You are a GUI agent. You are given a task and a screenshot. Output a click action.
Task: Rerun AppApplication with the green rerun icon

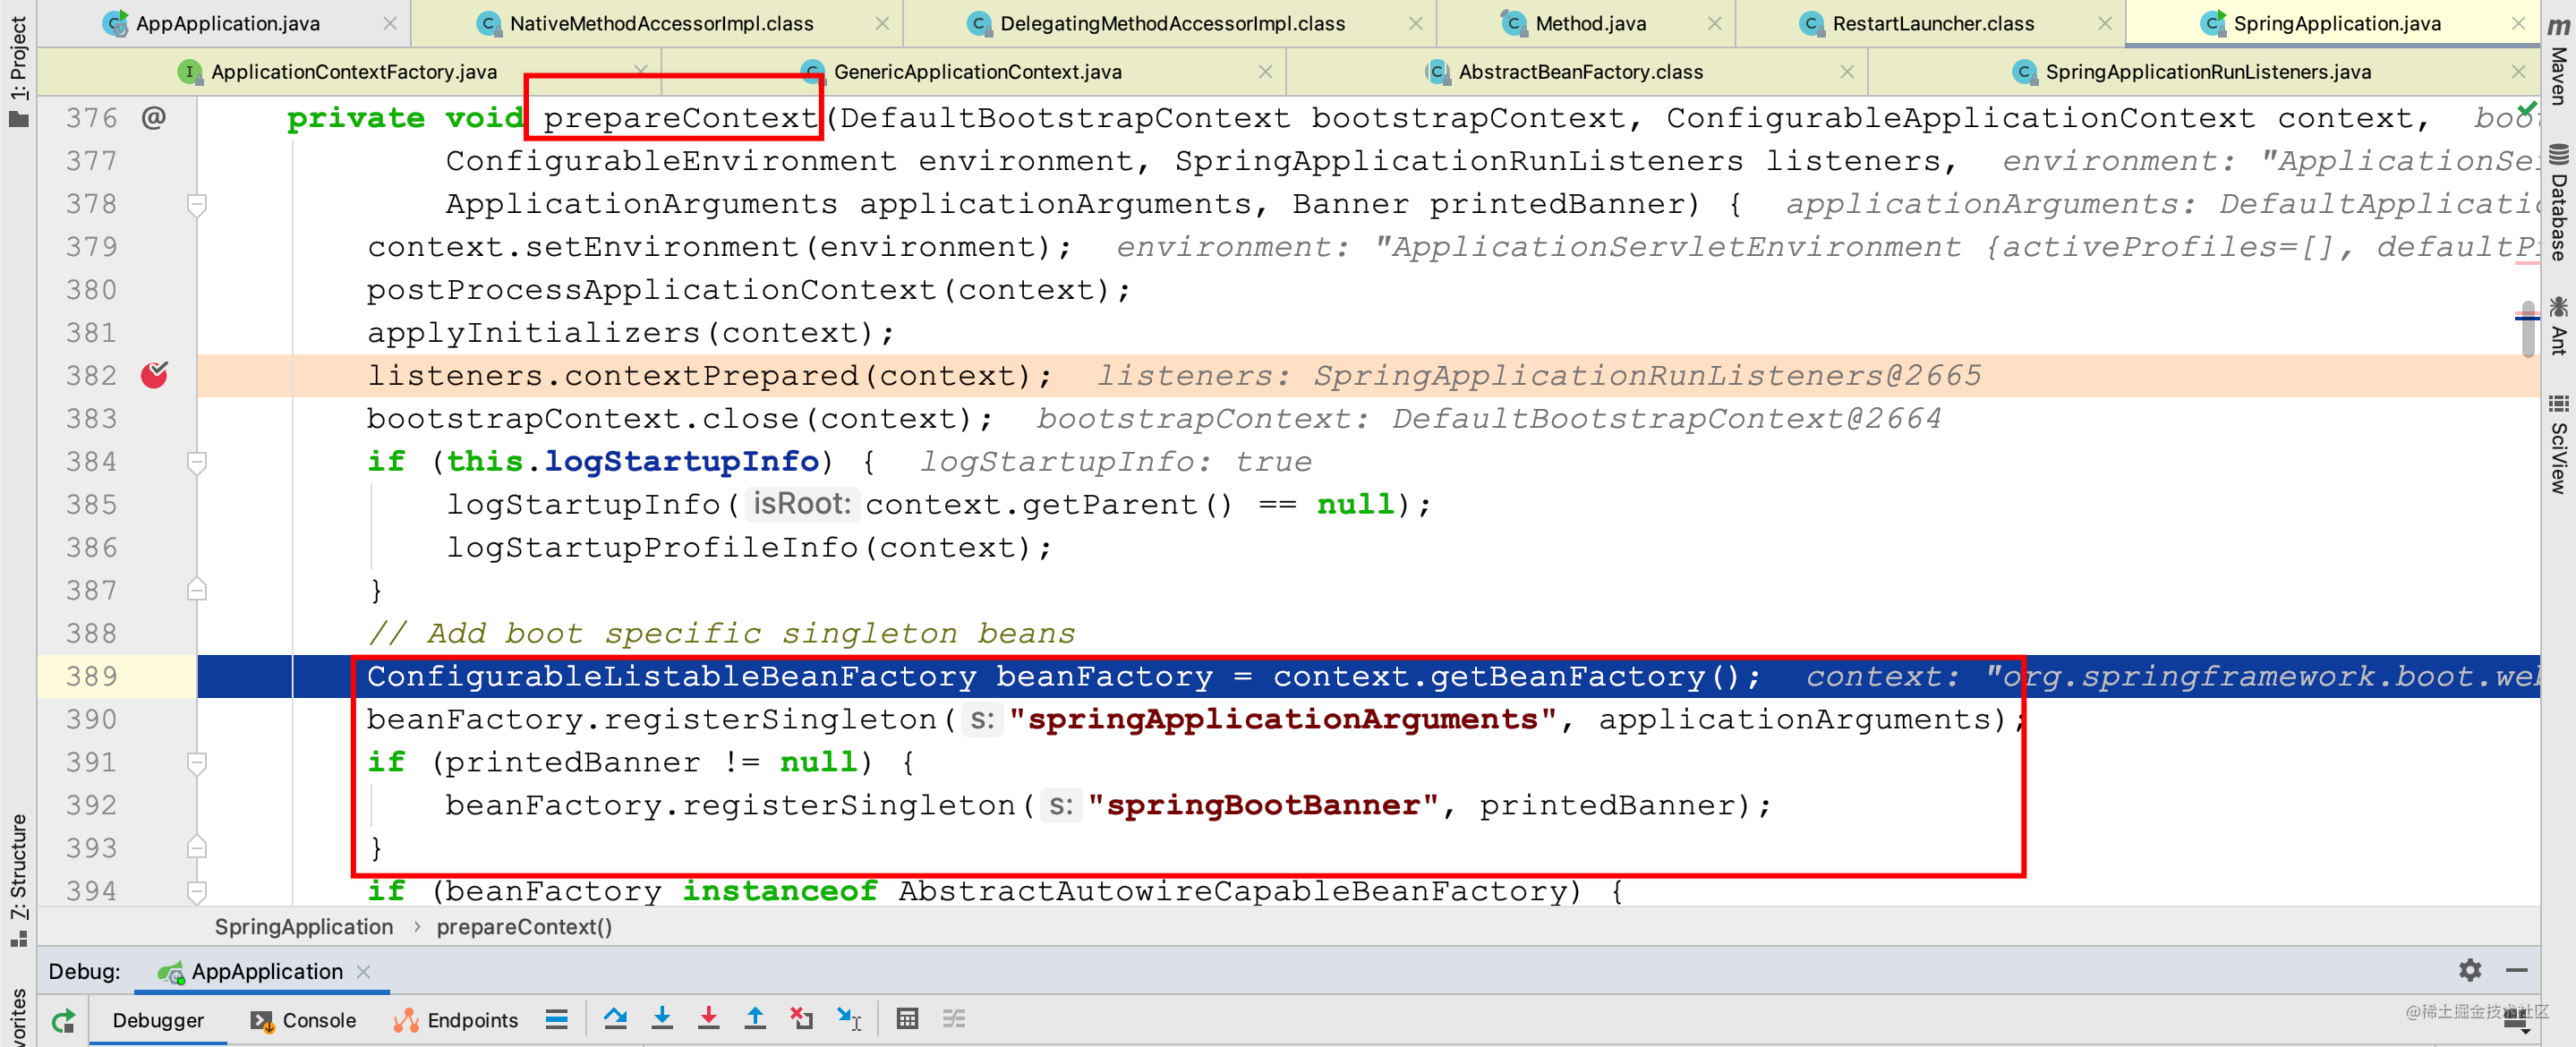64,1021
